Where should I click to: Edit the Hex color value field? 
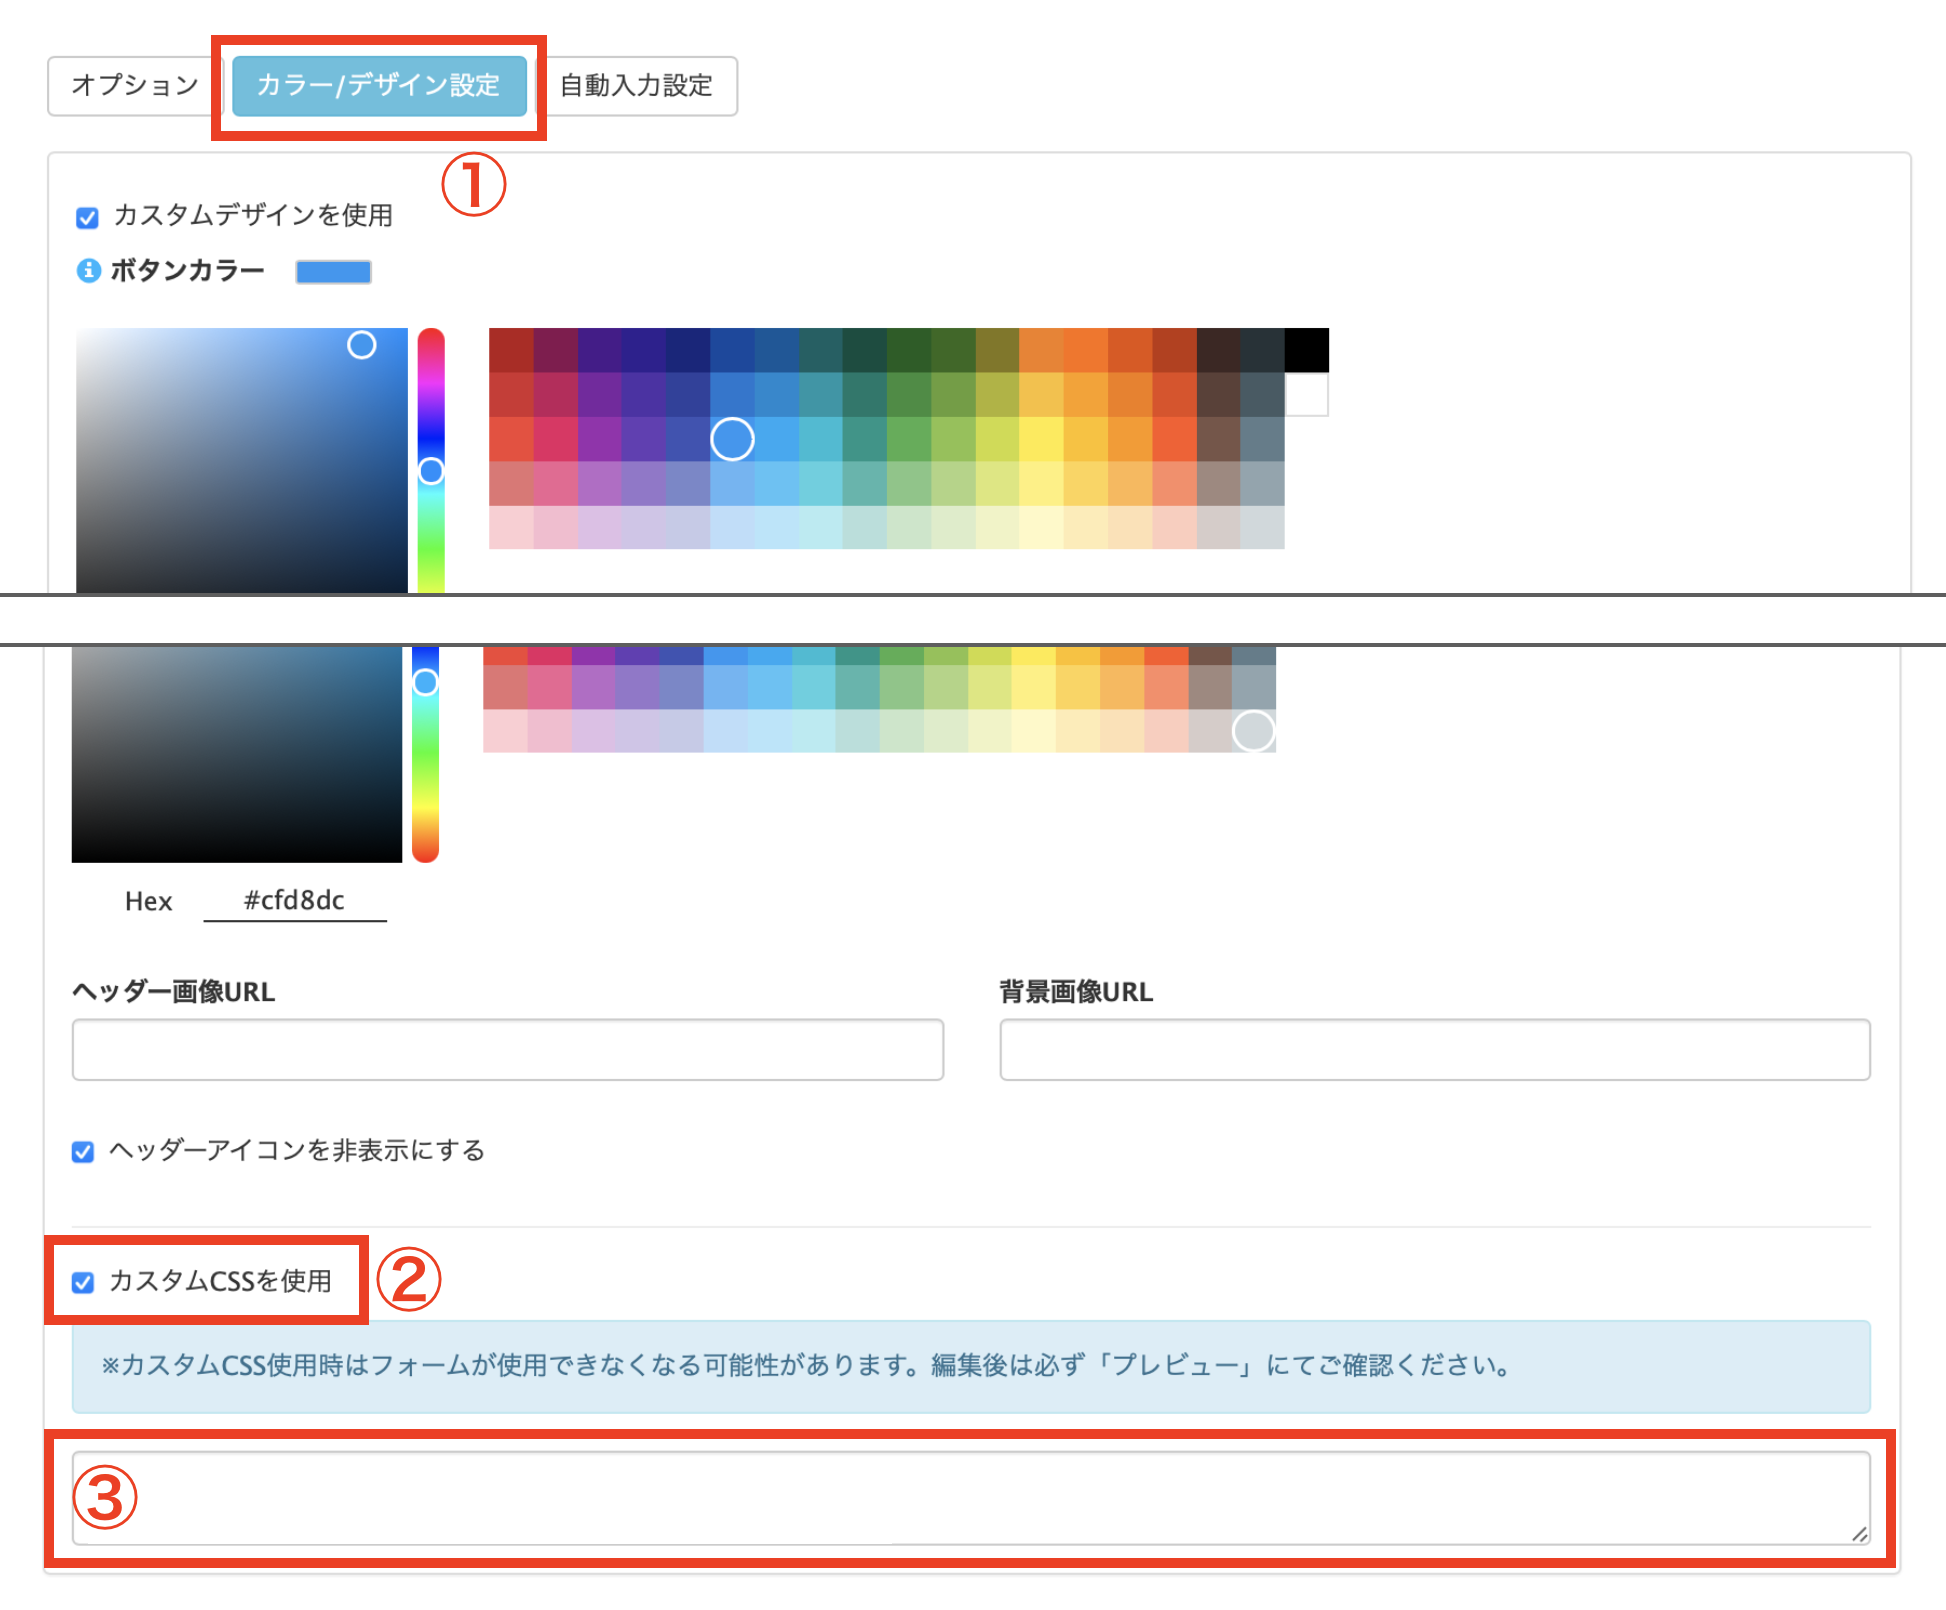(x=295, y=900)
